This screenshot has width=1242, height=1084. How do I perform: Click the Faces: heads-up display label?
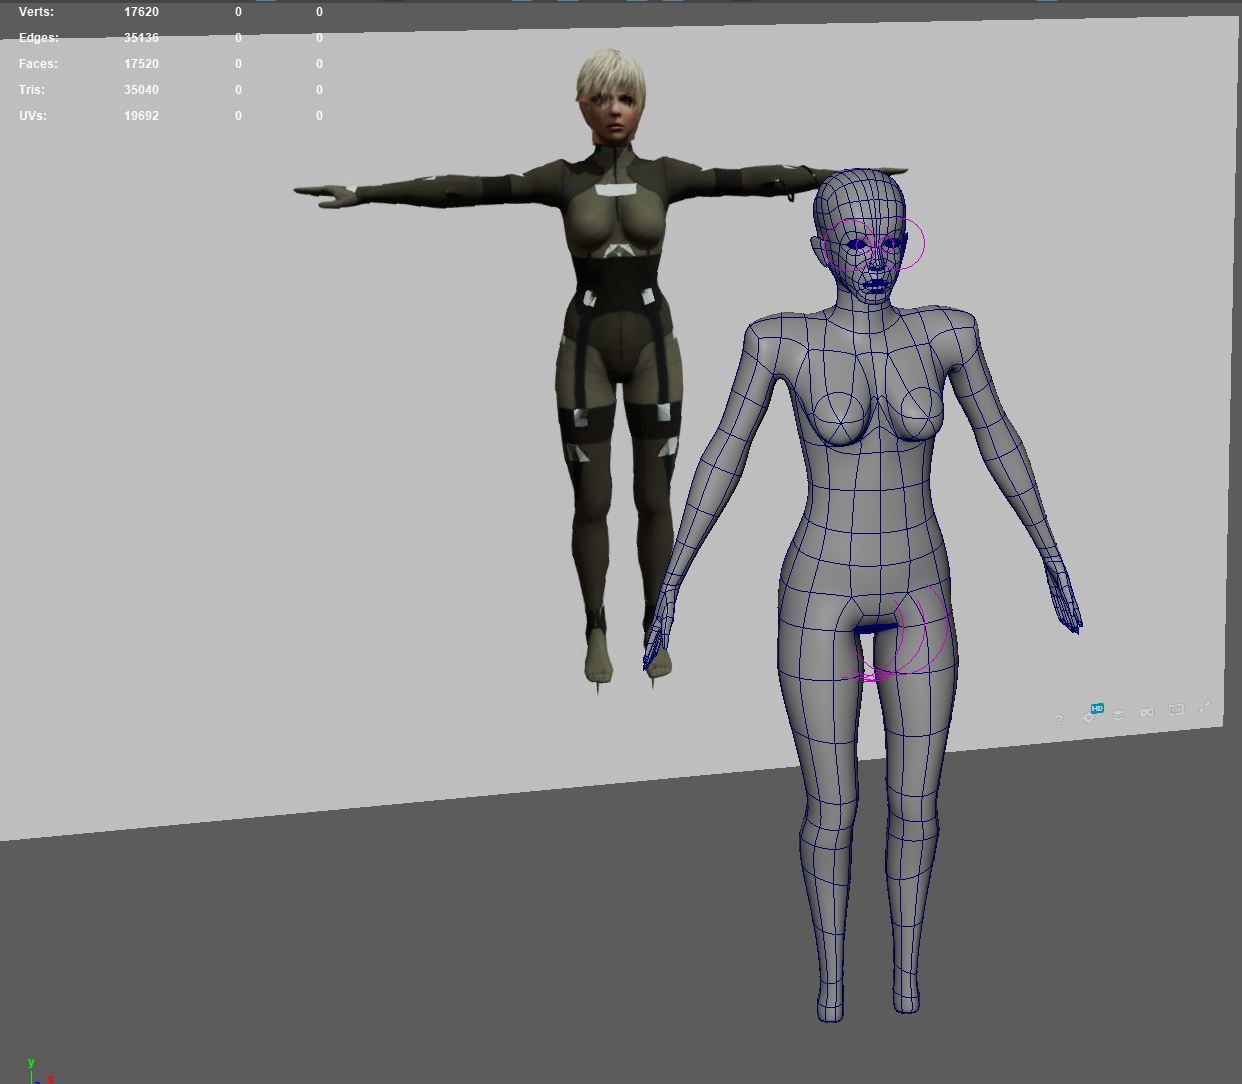click(38, 64)
